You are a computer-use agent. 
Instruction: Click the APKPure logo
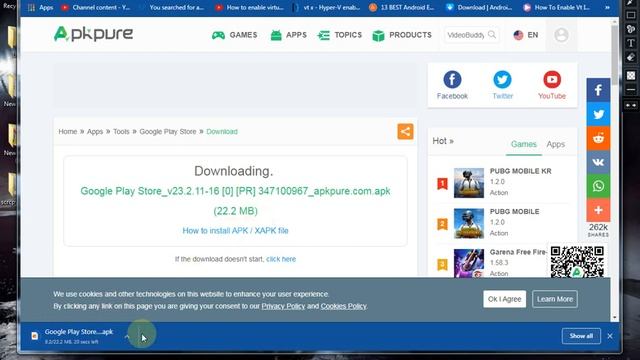(x=93, y=34)
